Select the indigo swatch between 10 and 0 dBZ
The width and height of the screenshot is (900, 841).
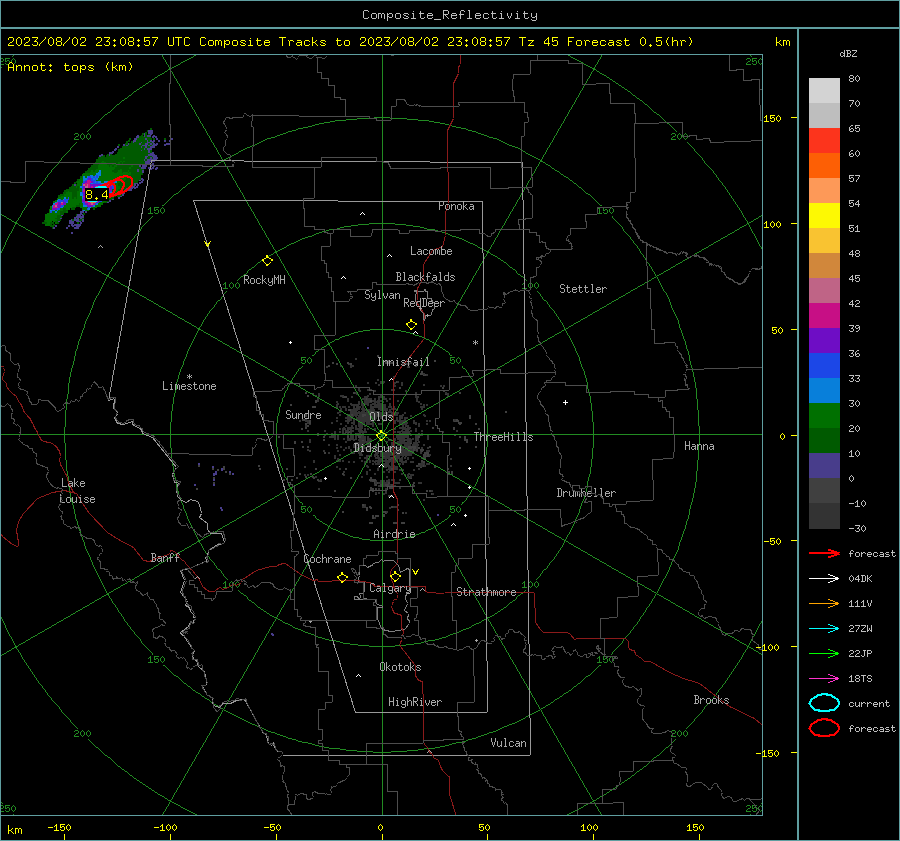[x=824, y=466]
